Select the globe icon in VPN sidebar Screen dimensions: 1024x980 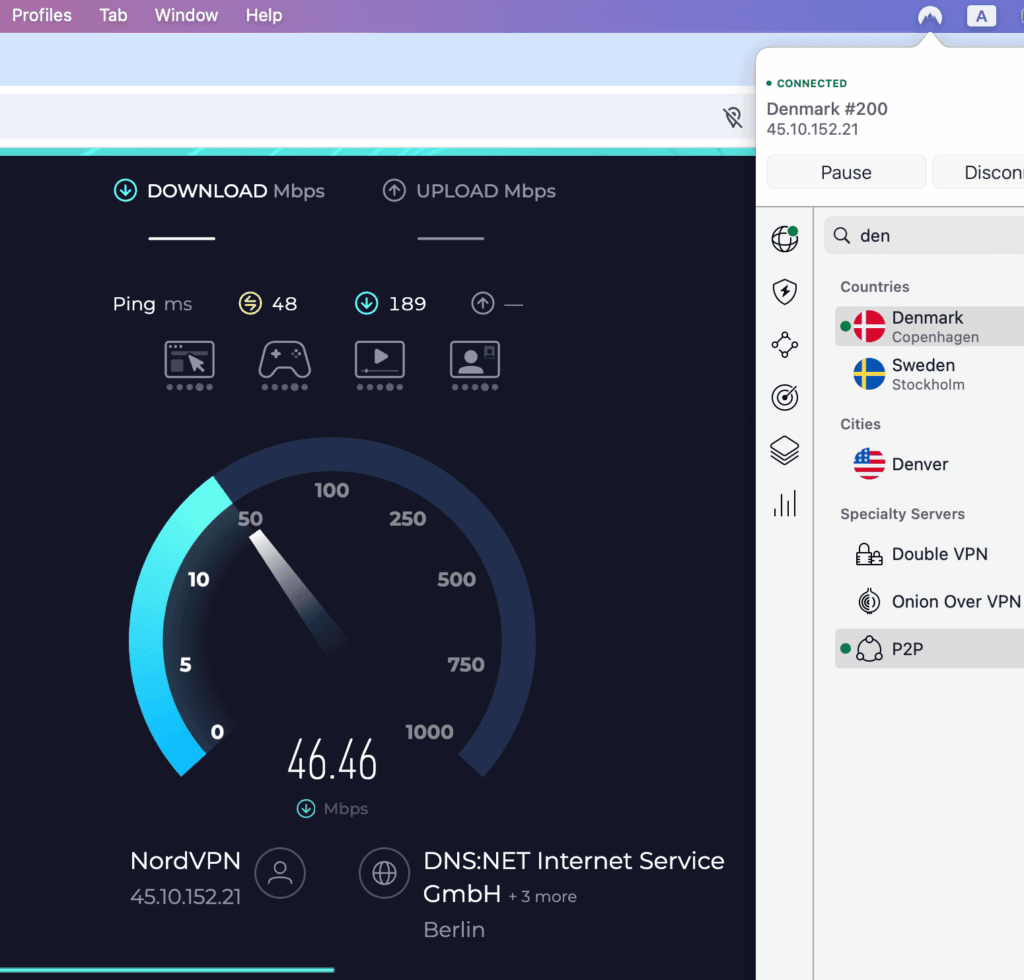pos(785,239)
